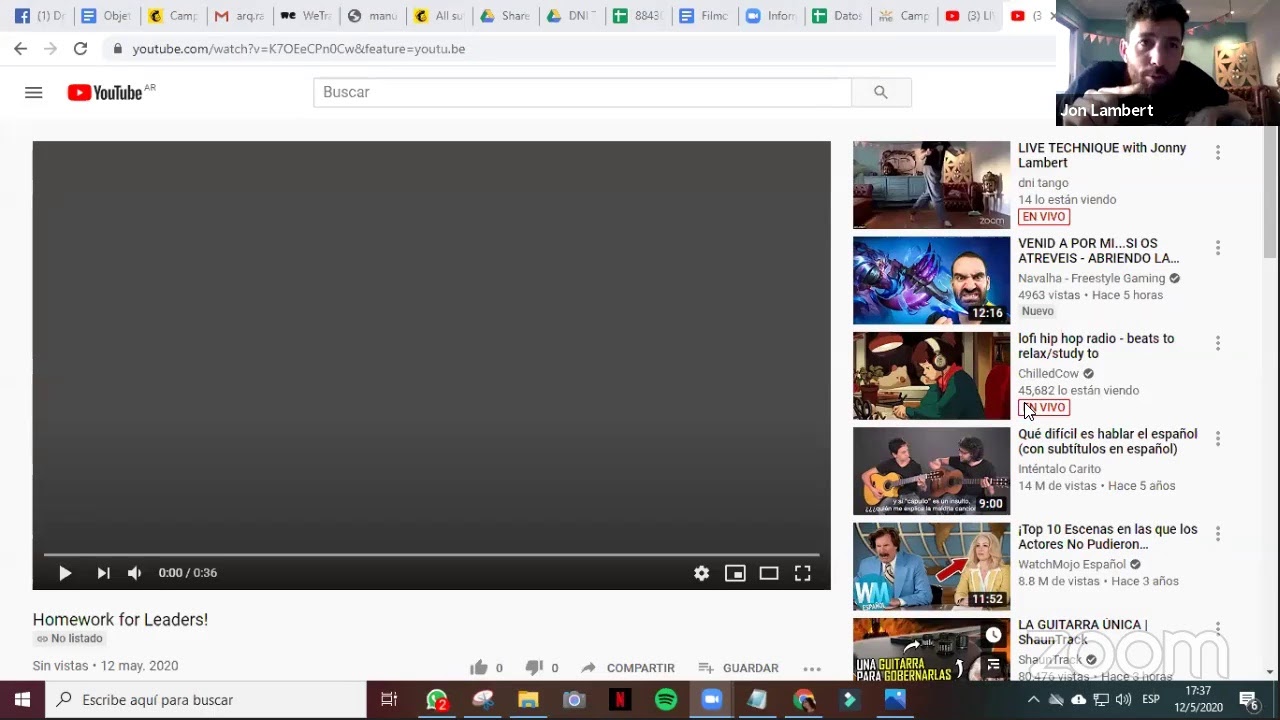Image resolution: width=1280 pixels, height=720 pixels.
Task: Click the browser address bar URL
Action: (298, 49)
